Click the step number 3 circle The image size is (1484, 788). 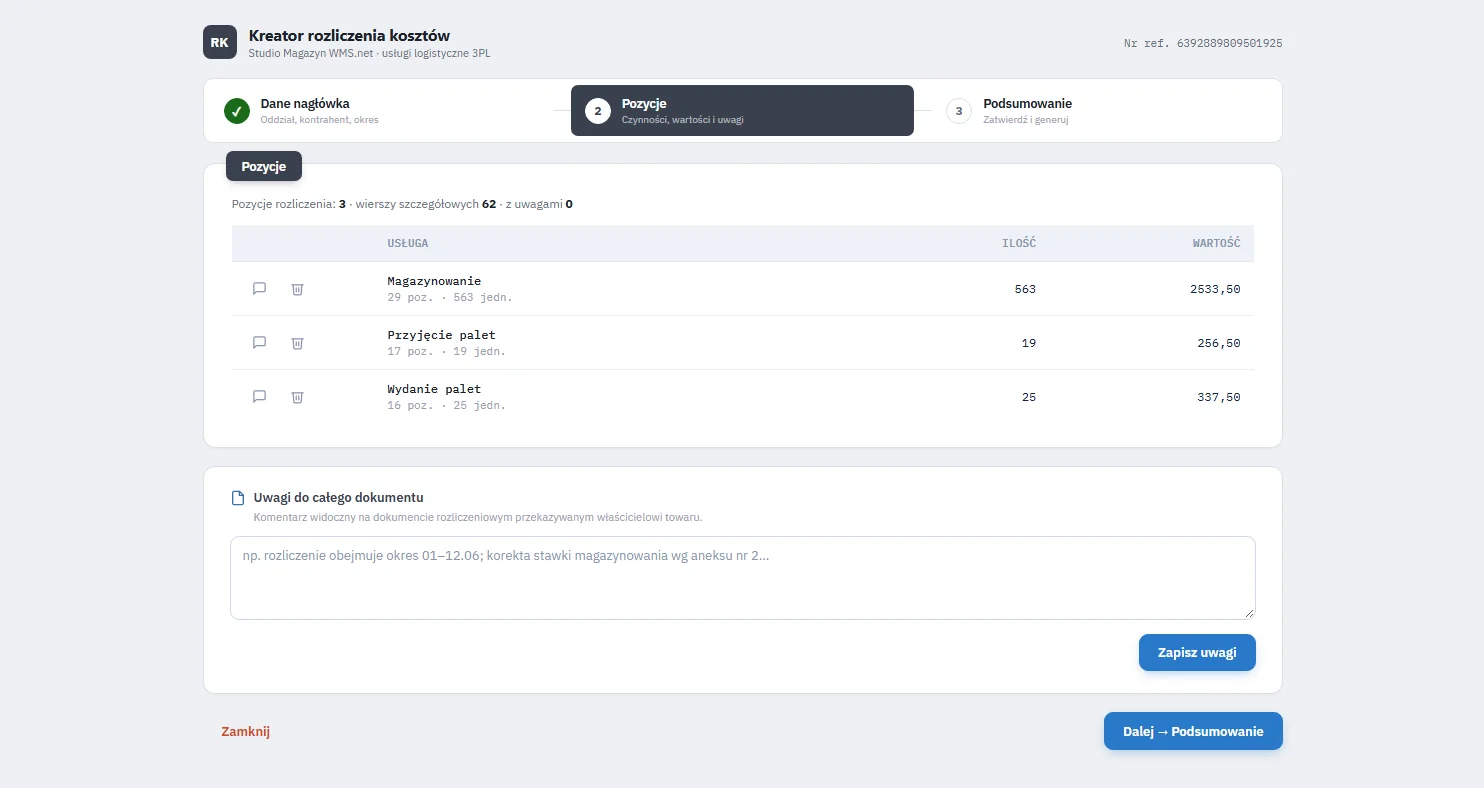click(x=959, y=111)
